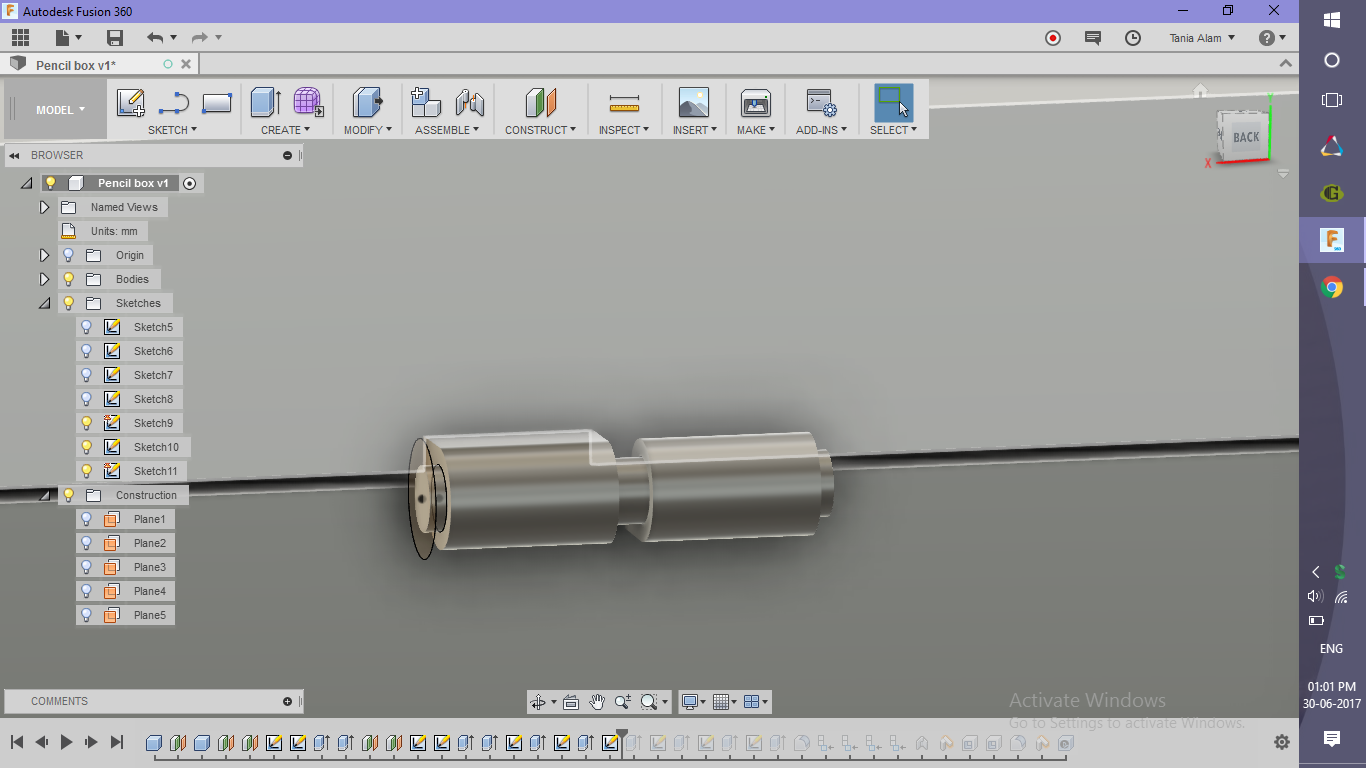Click the Select tool icon
Screen dimensions: 1366x768
click(894, 103)
